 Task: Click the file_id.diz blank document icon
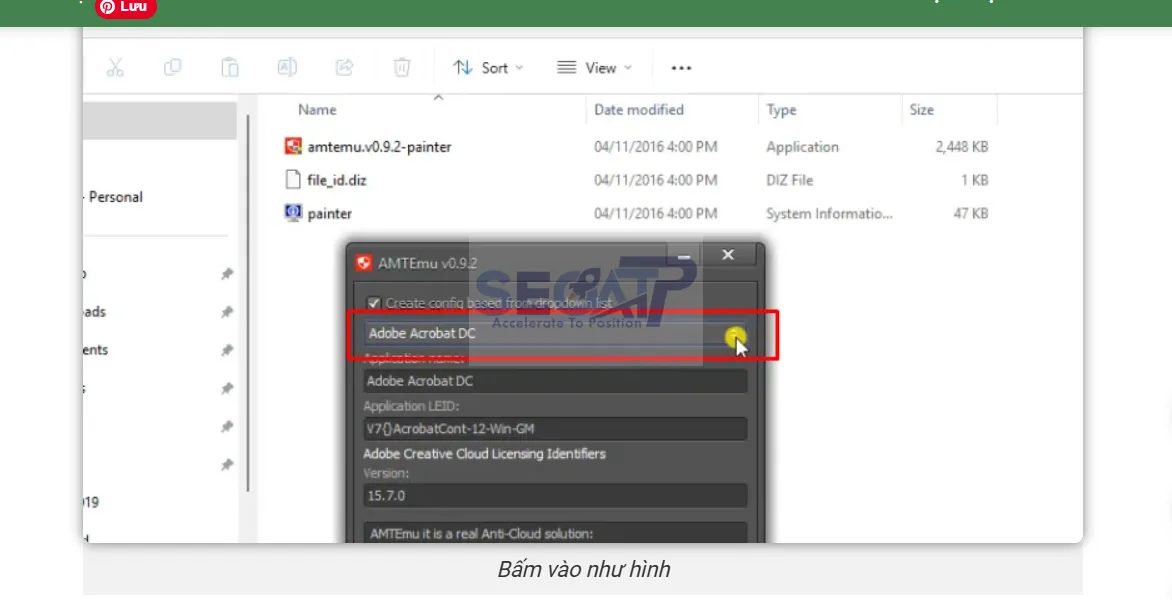(x=293, y=179)
